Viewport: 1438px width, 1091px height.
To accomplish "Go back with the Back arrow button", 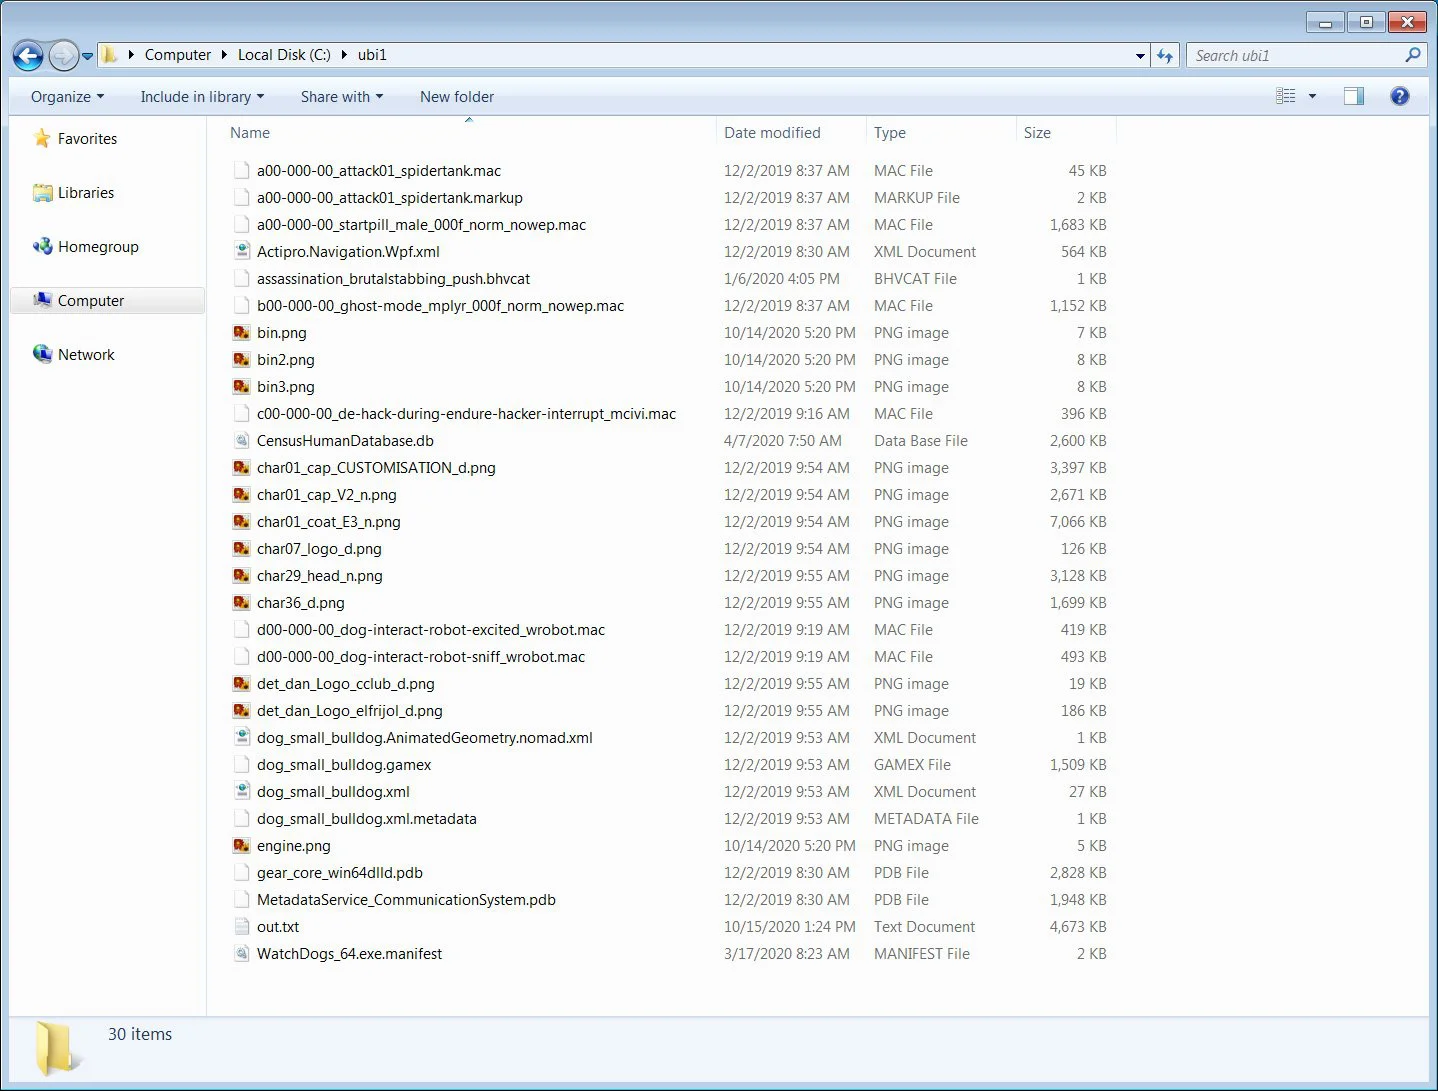I will click(28, 56).
